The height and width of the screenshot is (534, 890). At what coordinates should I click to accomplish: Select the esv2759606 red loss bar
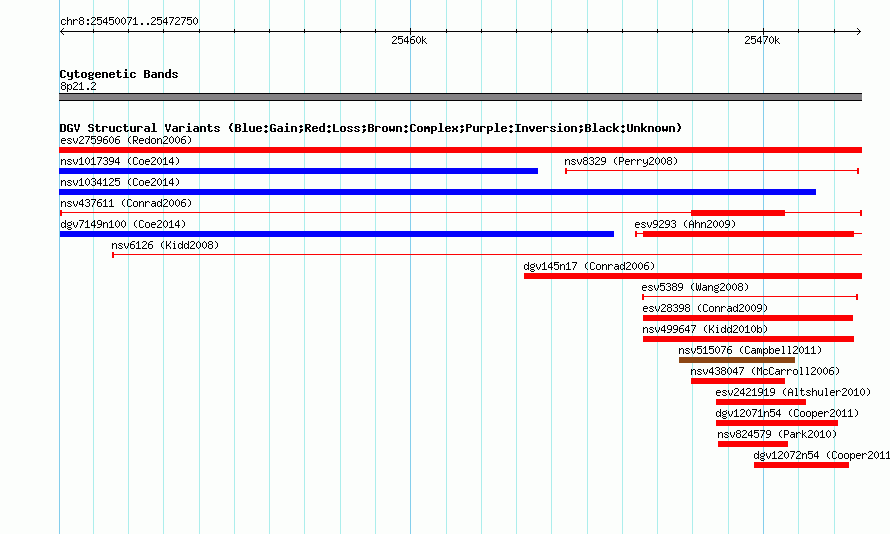(460, 150)
